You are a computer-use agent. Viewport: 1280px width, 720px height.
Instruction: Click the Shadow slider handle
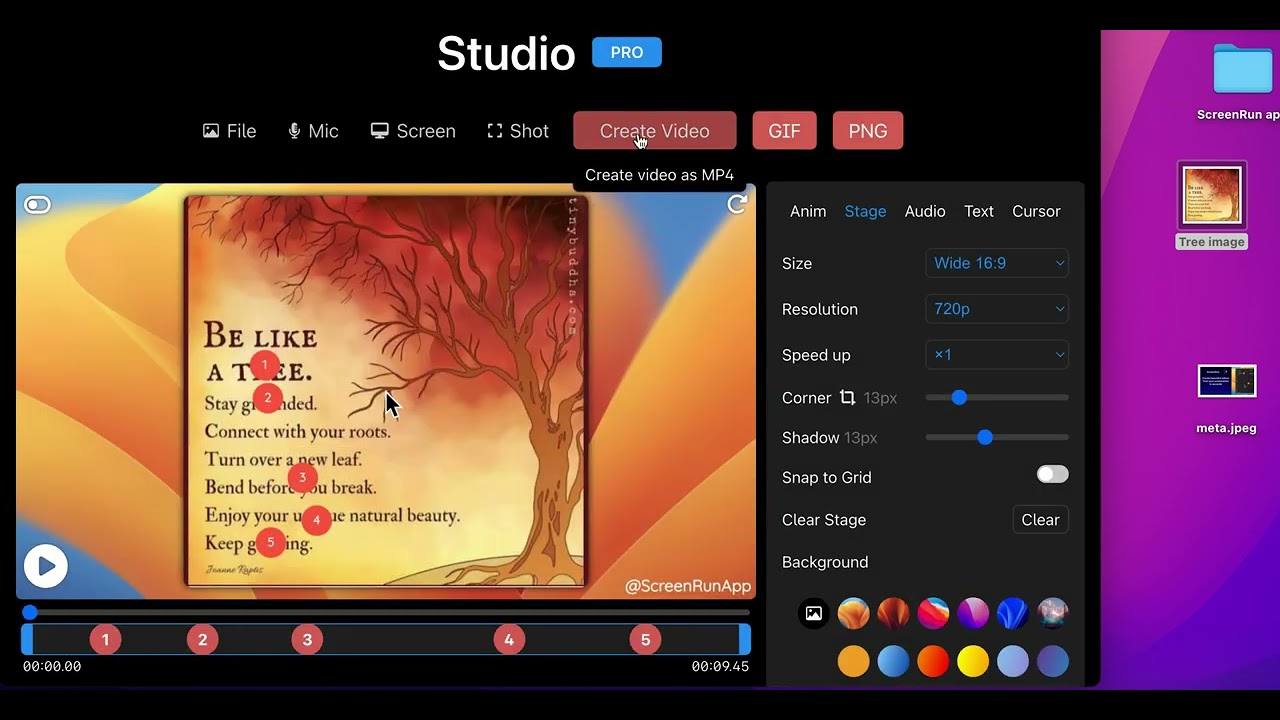[985, 437]
